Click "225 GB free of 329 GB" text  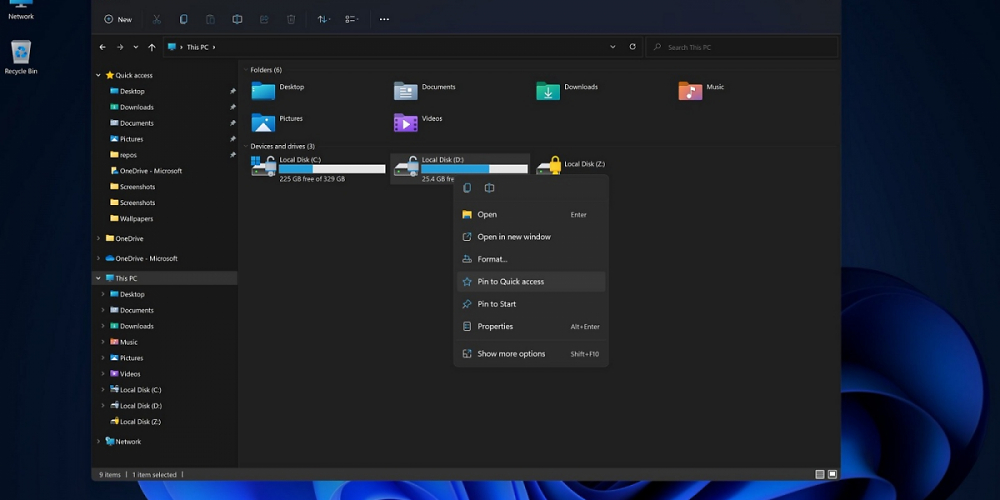(x=312, y=179)
